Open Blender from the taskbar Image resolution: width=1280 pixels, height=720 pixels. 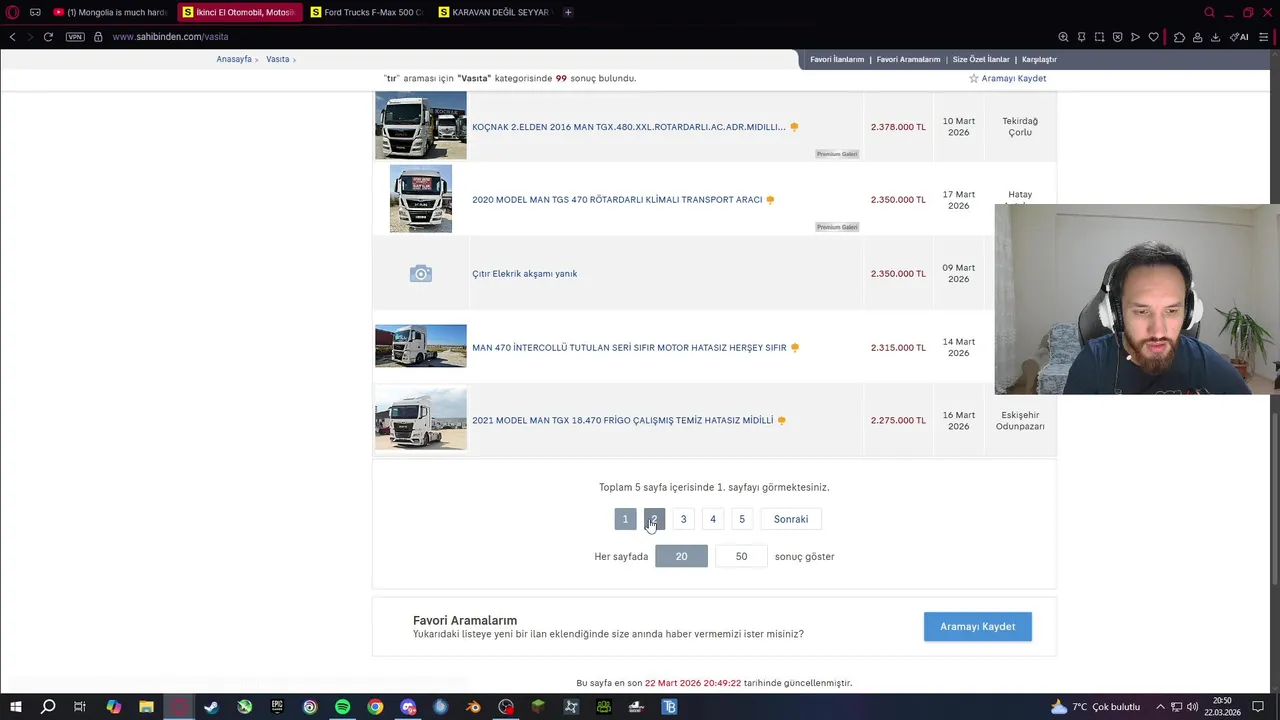(x=473, y=707)
